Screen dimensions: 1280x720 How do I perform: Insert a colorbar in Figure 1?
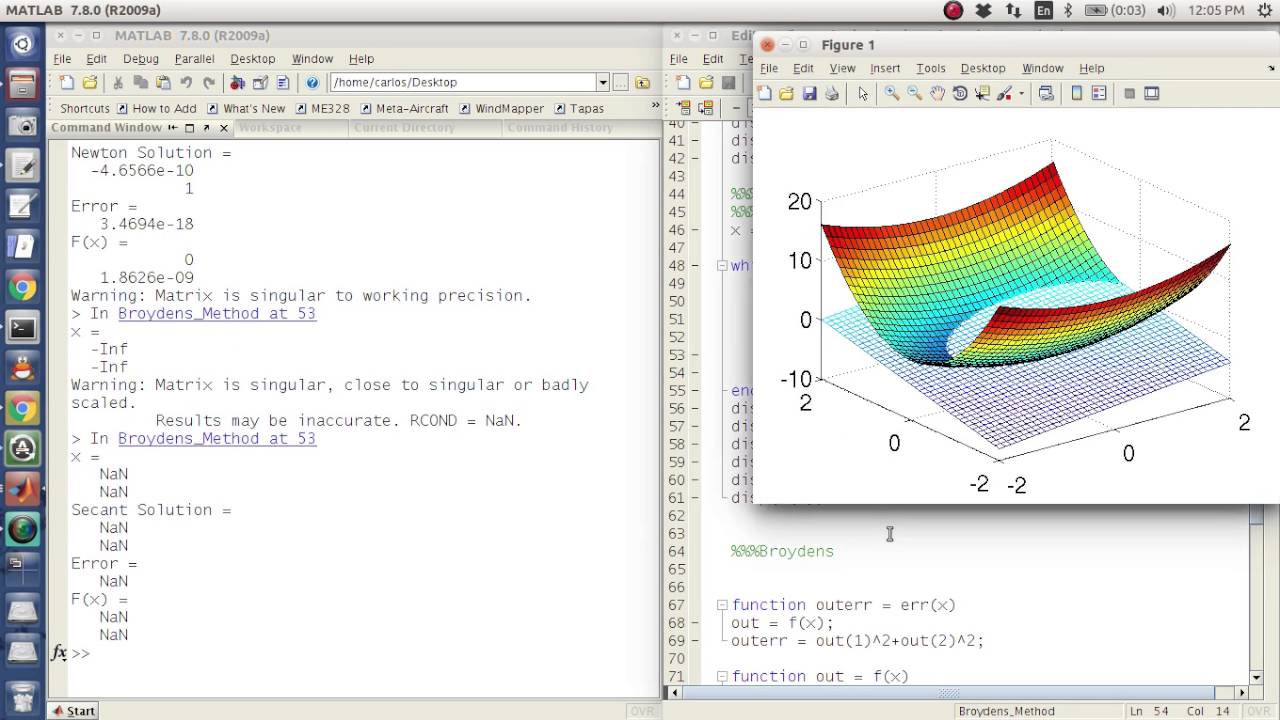point(1077,93)
